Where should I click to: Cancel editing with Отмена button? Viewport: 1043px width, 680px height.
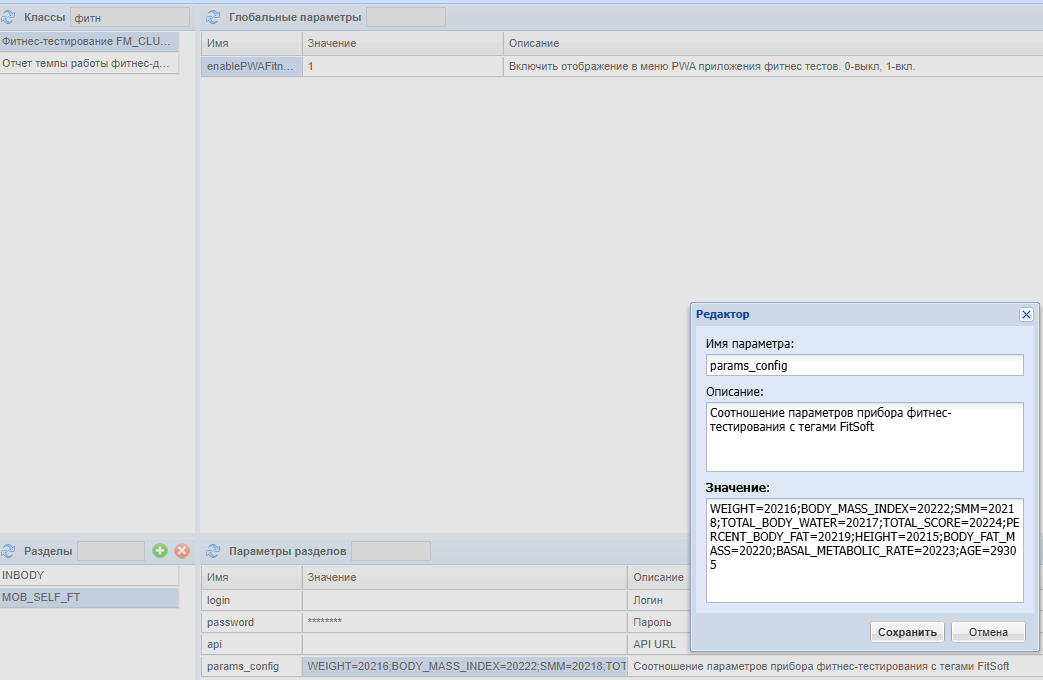tap(988, 632)
